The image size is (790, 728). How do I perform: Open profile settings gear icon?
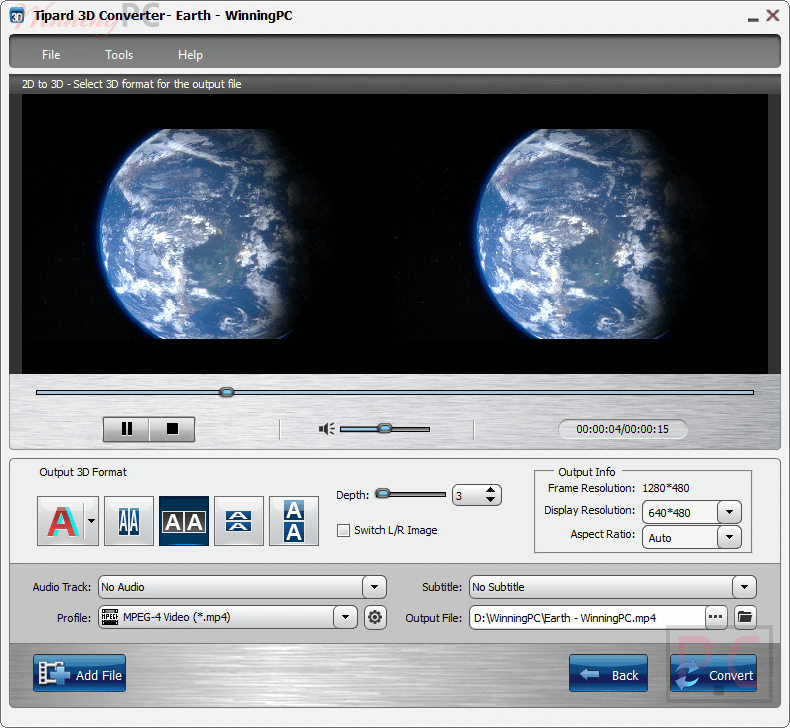tap(375, 618)
